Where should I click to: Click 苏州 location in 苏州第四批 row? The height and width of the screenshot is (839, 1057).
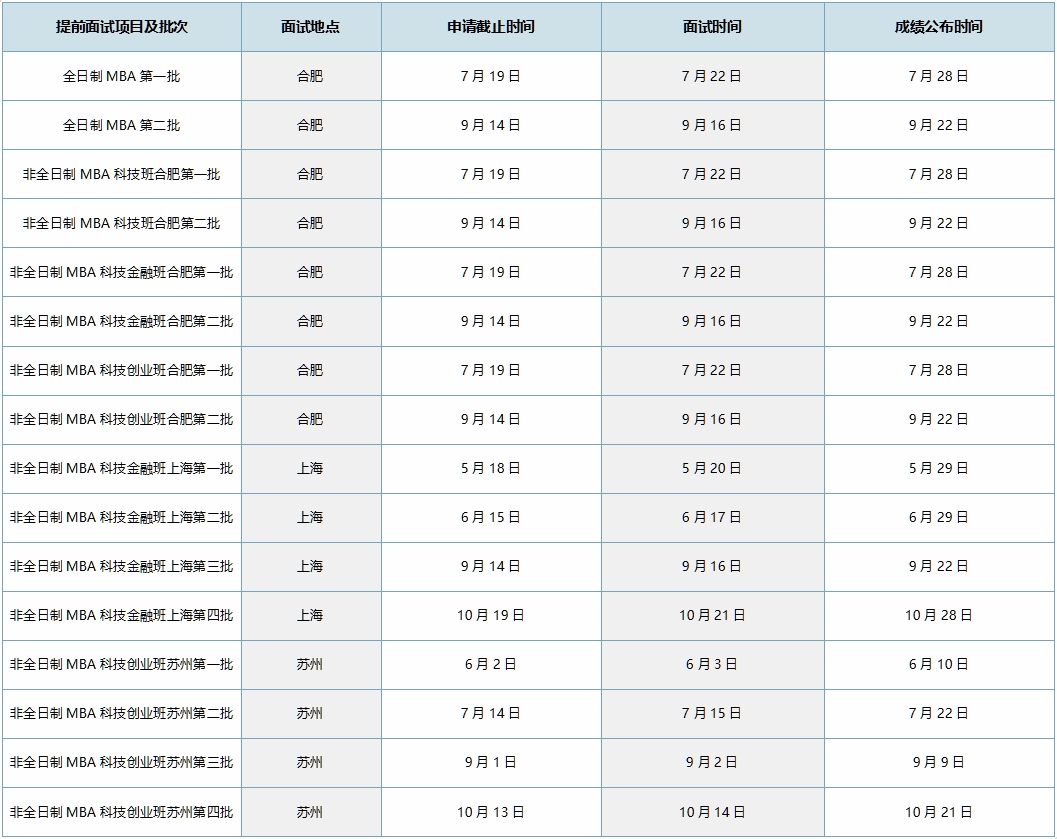tap(310, 812)
